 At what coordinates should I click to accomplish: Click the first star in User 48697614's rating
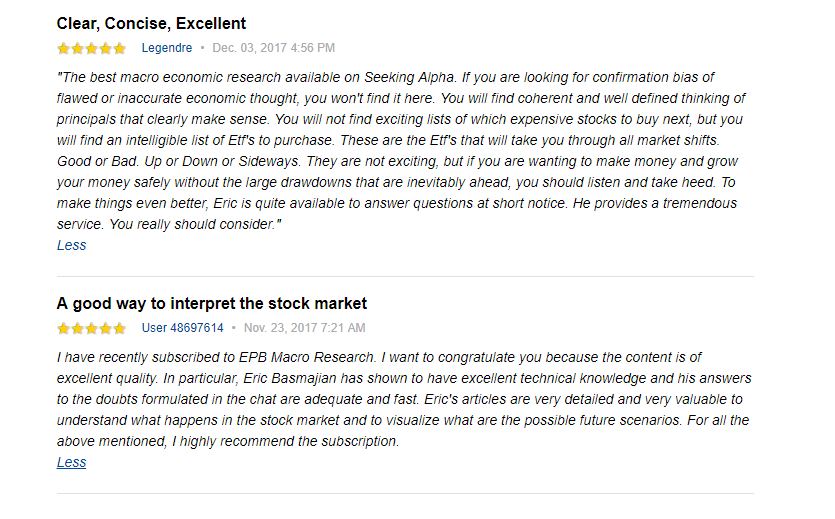(x=64, y=328)
